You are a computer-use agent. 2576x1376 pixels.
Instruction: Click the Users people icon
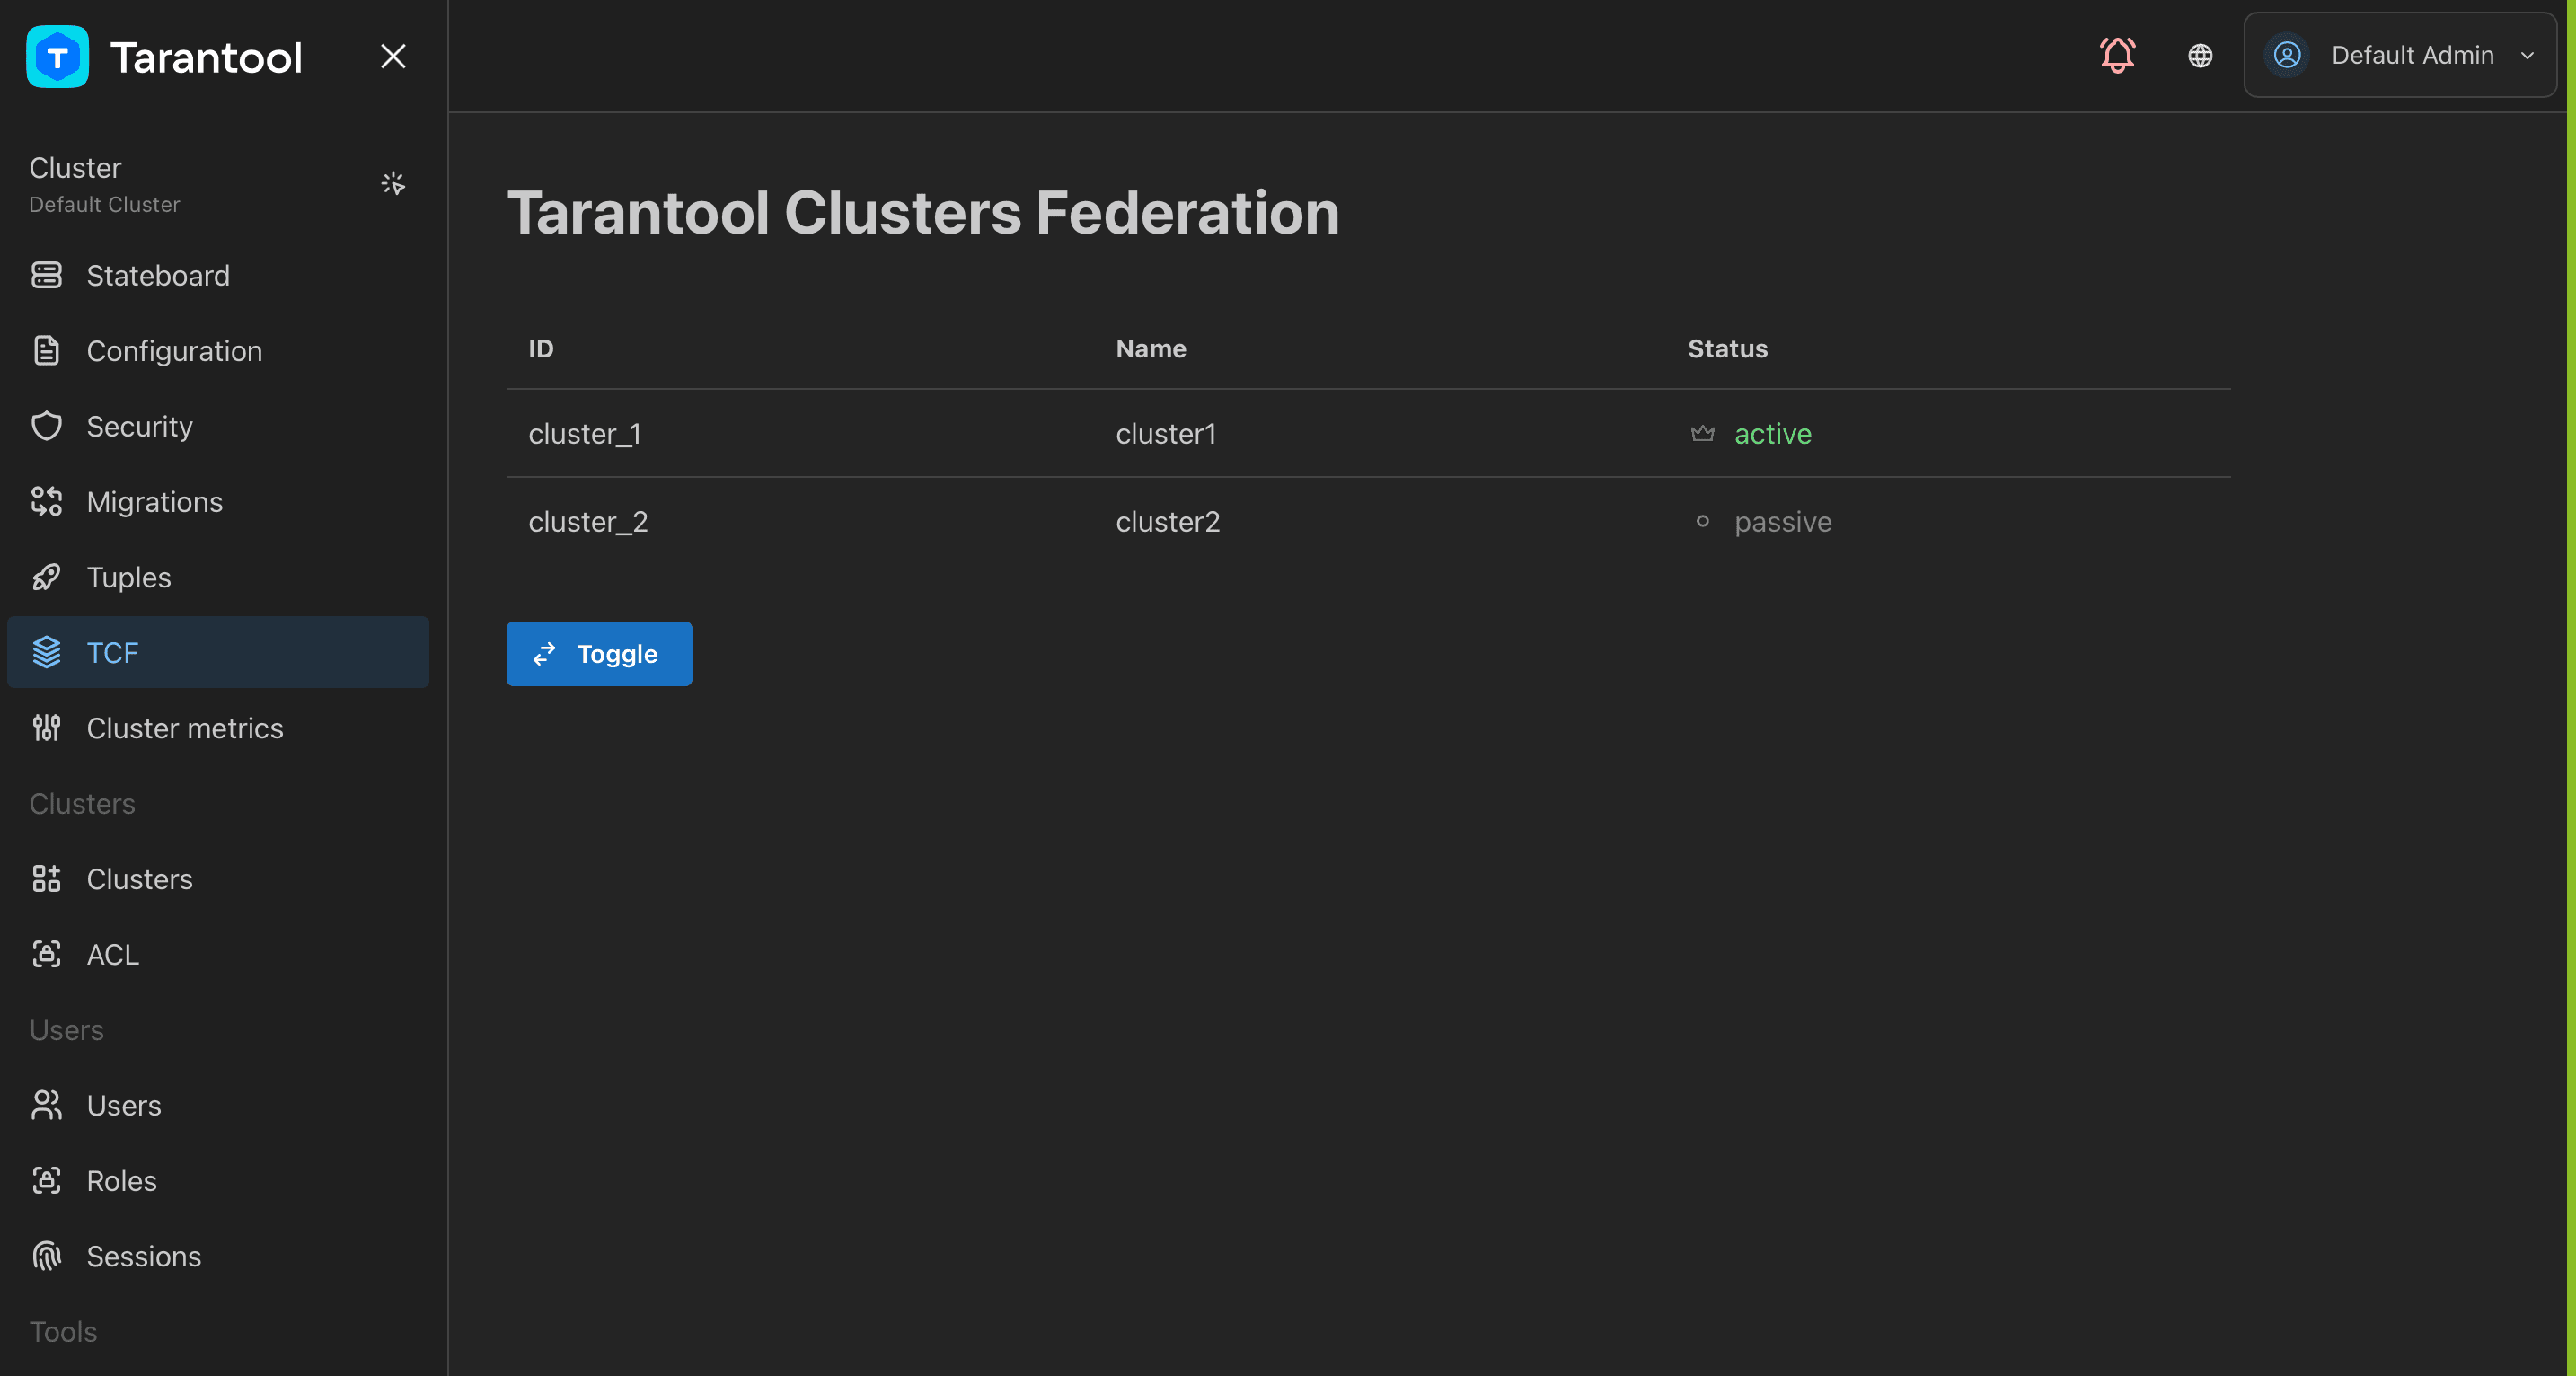coord(47,1105)
